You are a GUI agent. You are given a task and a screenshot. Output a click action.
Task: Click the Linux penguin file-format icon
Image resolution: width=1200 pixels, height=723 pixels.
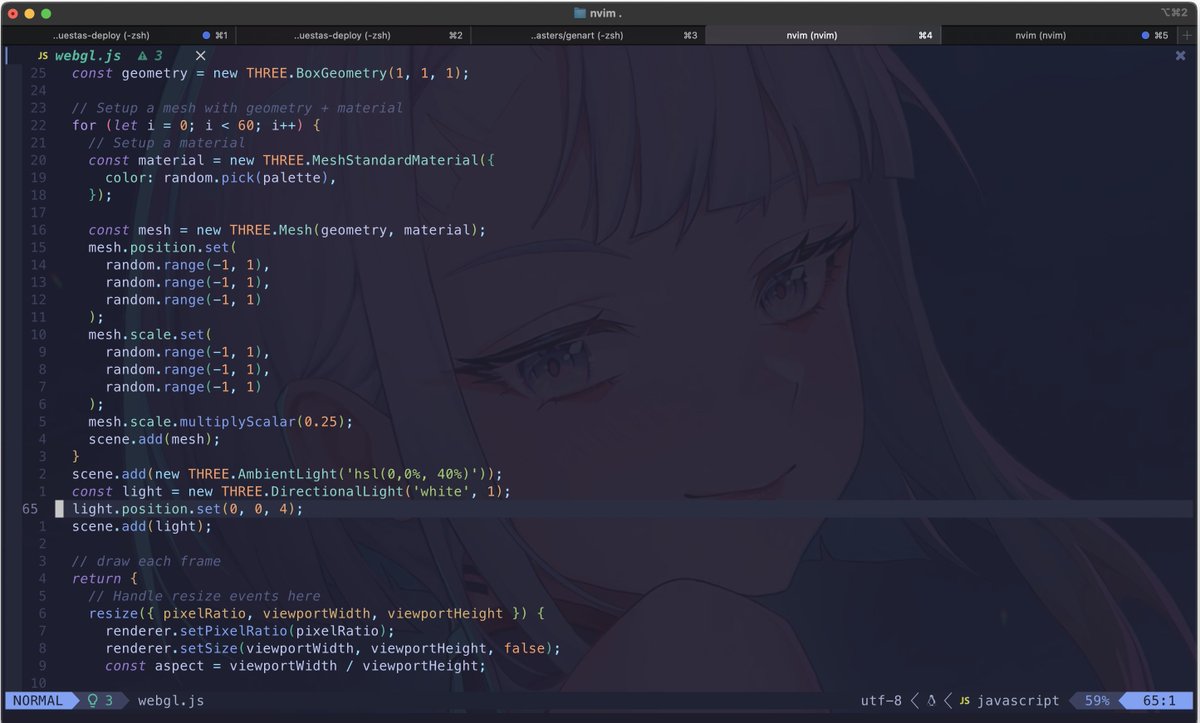[x=931, y=701]
